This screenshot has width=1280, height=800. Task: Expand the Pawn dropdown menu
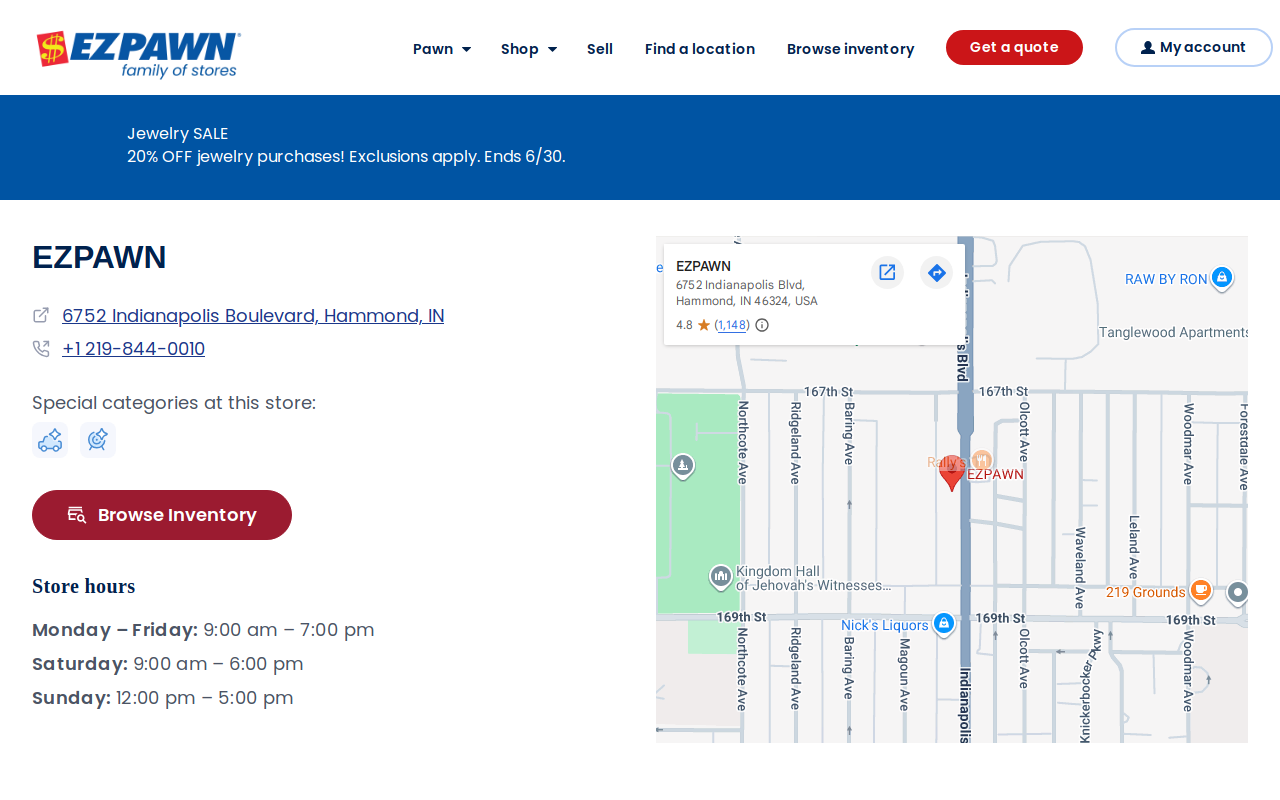pos(442,49)
